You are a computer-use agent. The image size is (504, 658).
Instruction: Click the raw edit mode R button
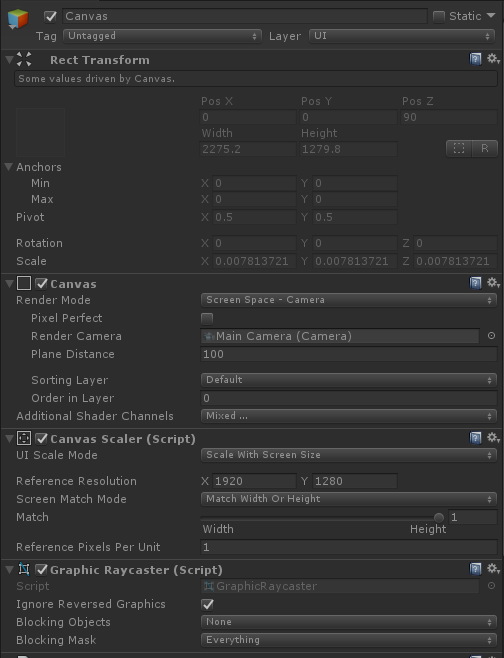[x=485, y=149]
